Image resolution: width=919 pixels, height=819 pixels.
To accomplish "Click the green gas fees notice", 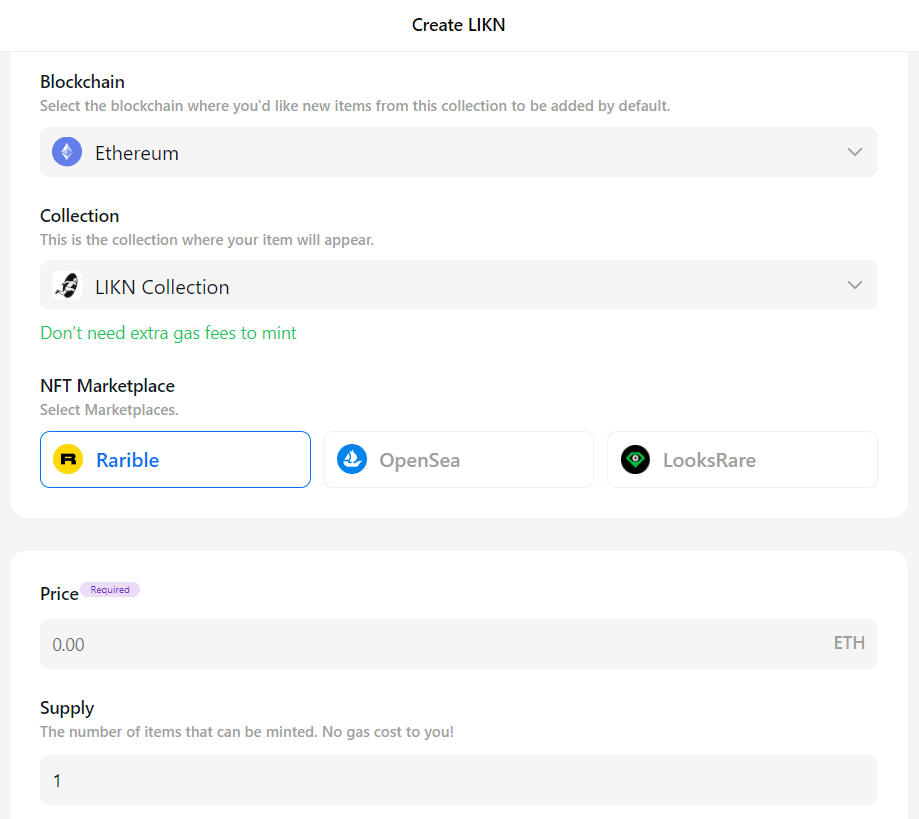I will pyautogui.click(x=168, y=333).
